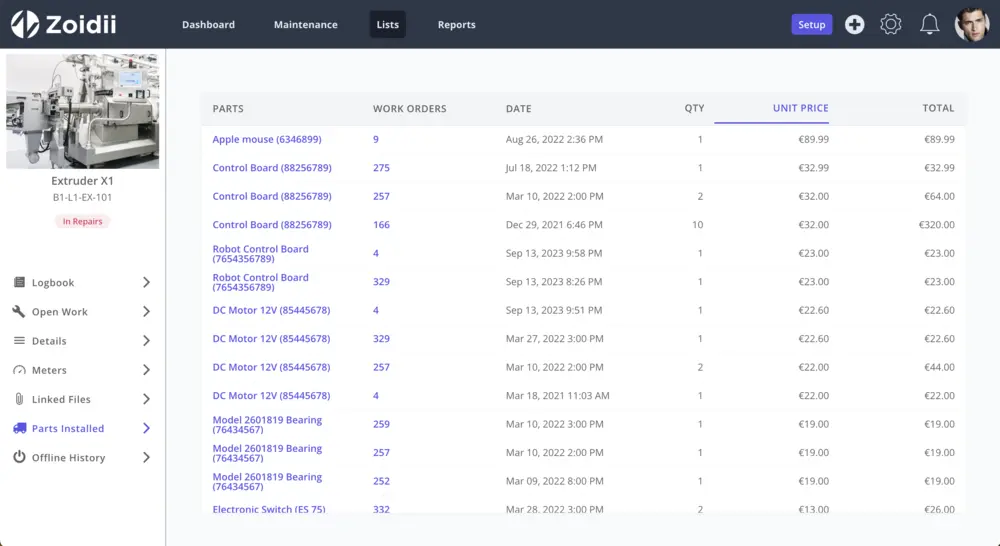The width and height of the screenshot is (1000, 546).
Task: Click the quantity 10 cell
Action: coord(698,225)
